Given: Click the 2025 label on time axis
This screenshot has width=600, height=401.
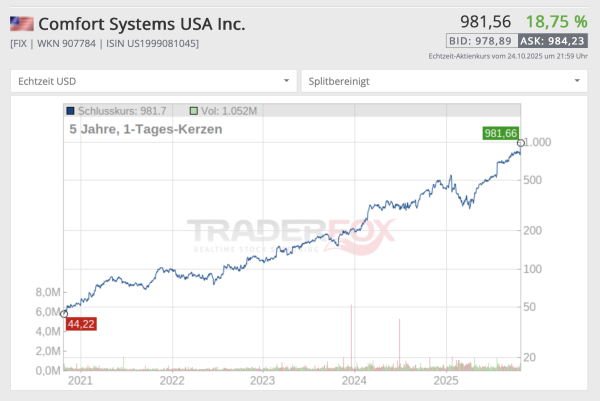Looking at the screenshot, I should tap(445, 380).
